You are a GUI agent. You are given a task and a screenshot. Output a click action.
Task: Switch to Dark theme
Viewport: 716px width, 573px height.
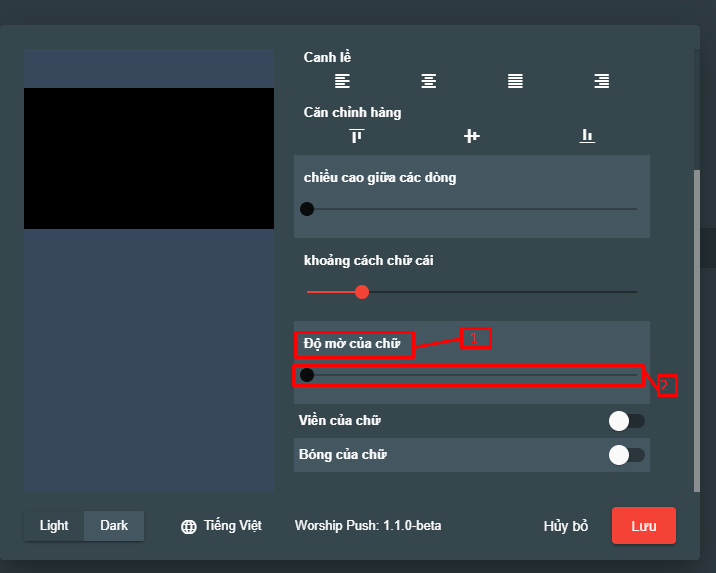tap(114, 526)
